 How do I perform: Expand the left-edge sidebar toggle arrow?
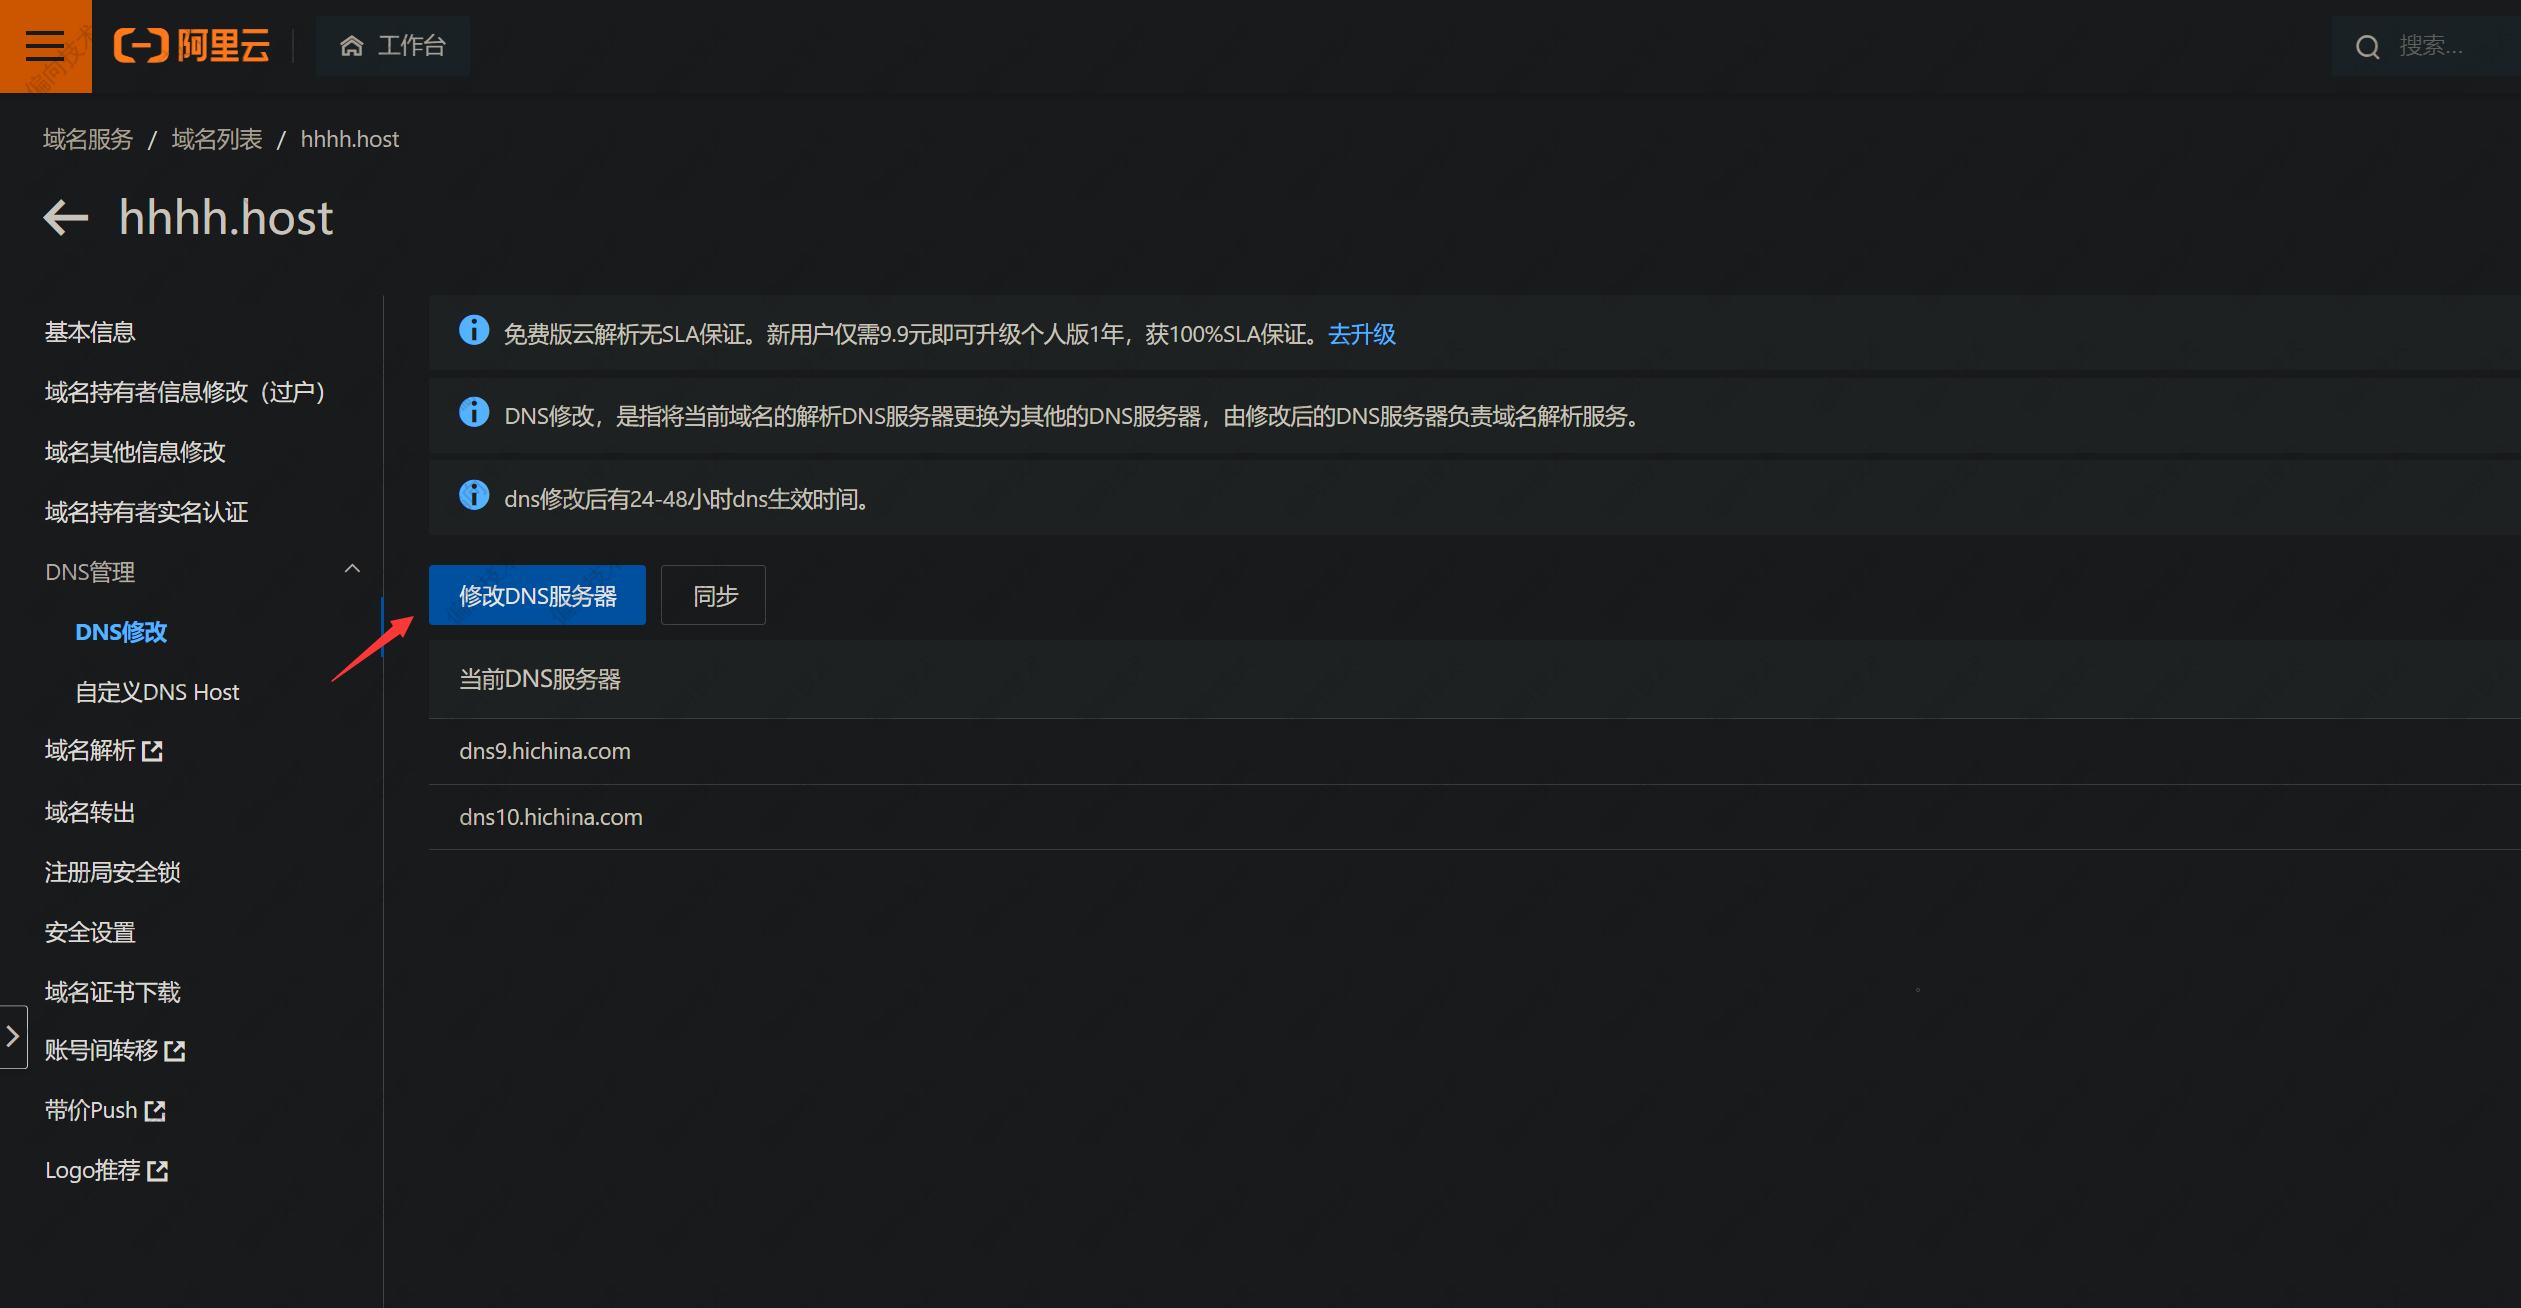click(13, 1037)
